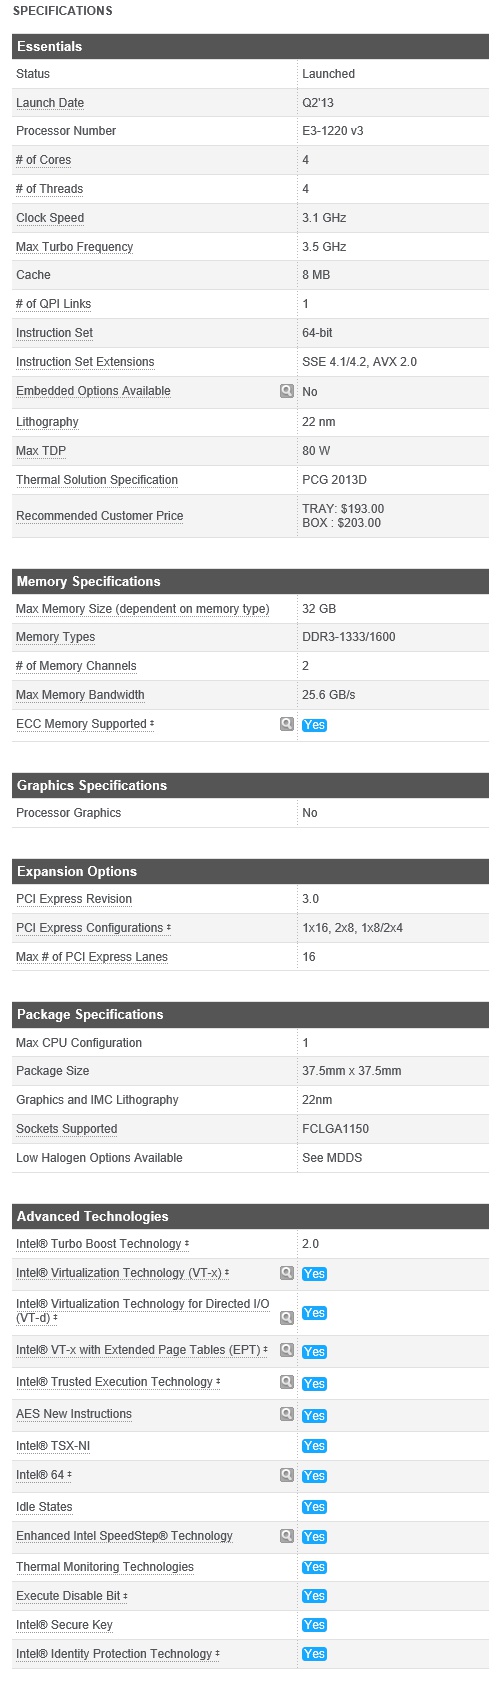The image size is (498, 1703).
Task: Click magnifier icon for Enhanced Intel SpeedStep
Action: 287,1536
